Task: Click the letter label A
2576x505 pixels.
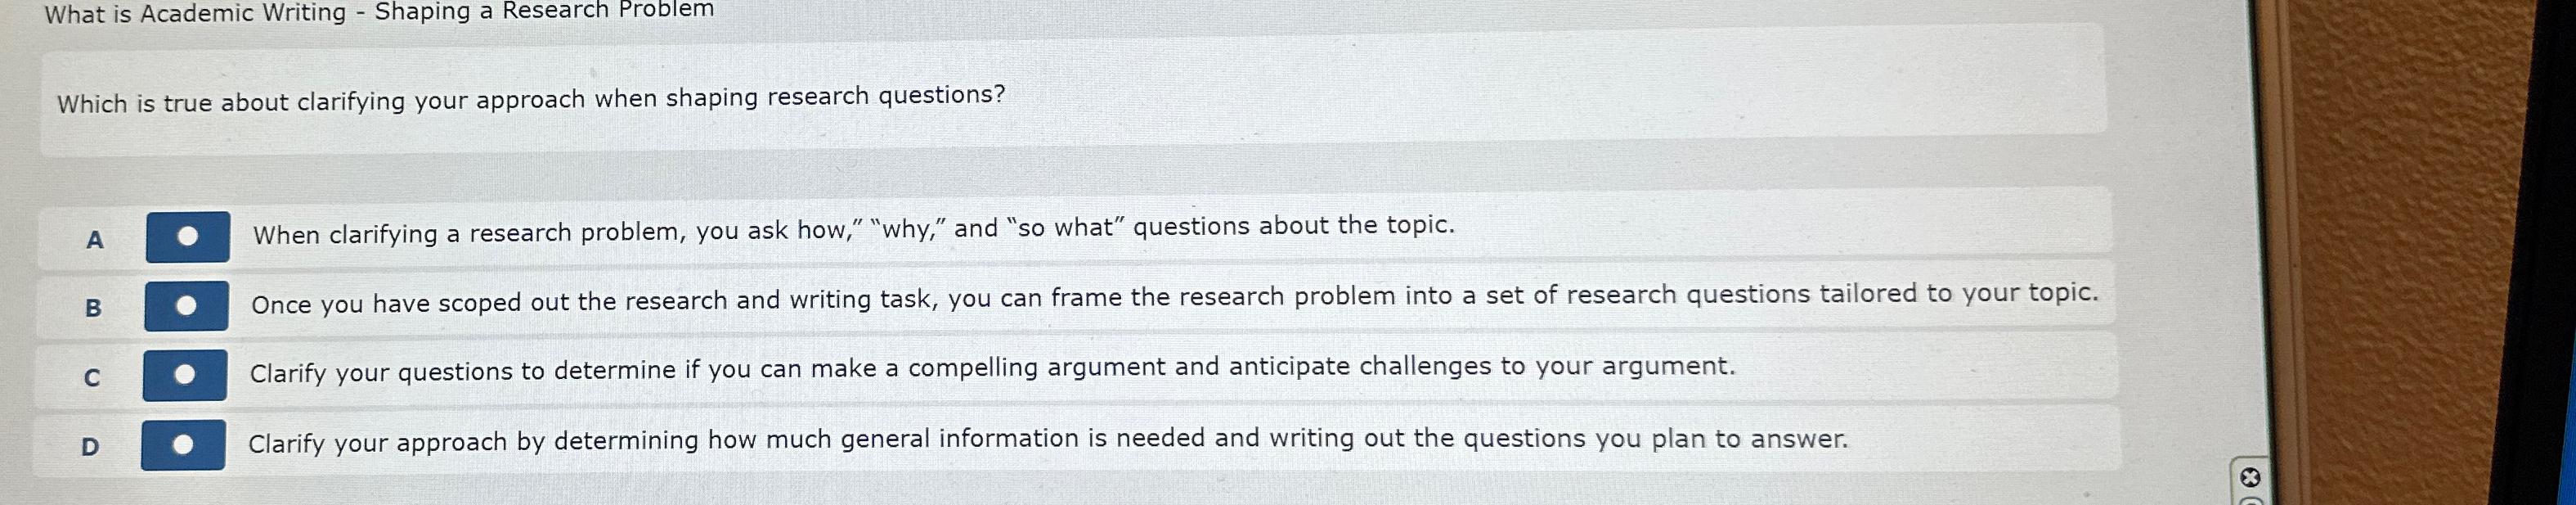Action: (93, 240)
